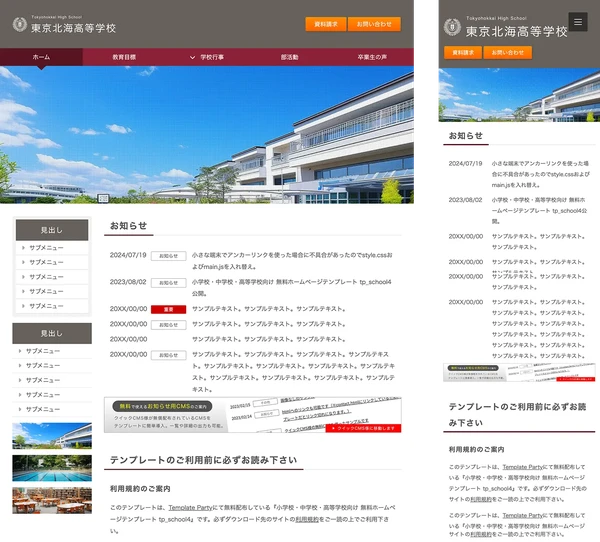
Task: Click the お知らせ section heading in desktop view
Action: [129, 226]
